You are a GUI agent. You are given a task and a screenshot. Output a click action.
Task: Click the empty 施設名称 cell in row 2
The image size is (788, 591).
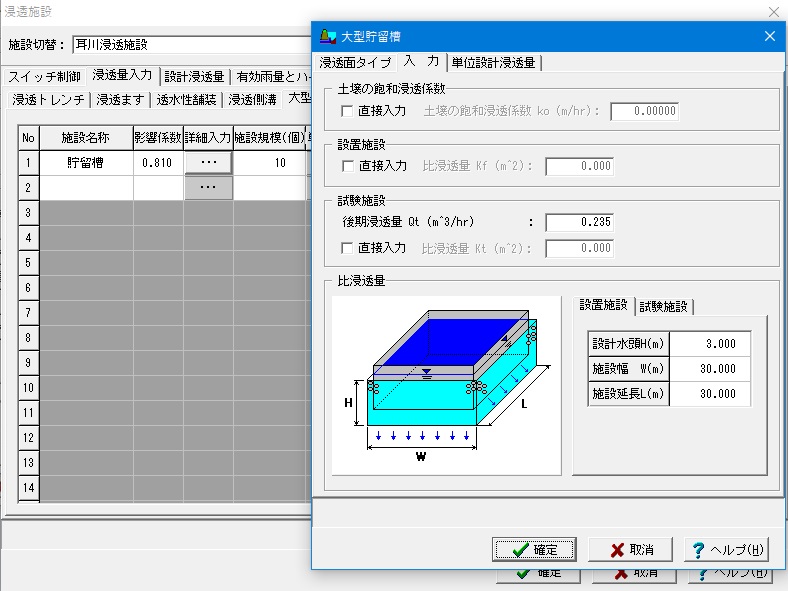[86, 187]
